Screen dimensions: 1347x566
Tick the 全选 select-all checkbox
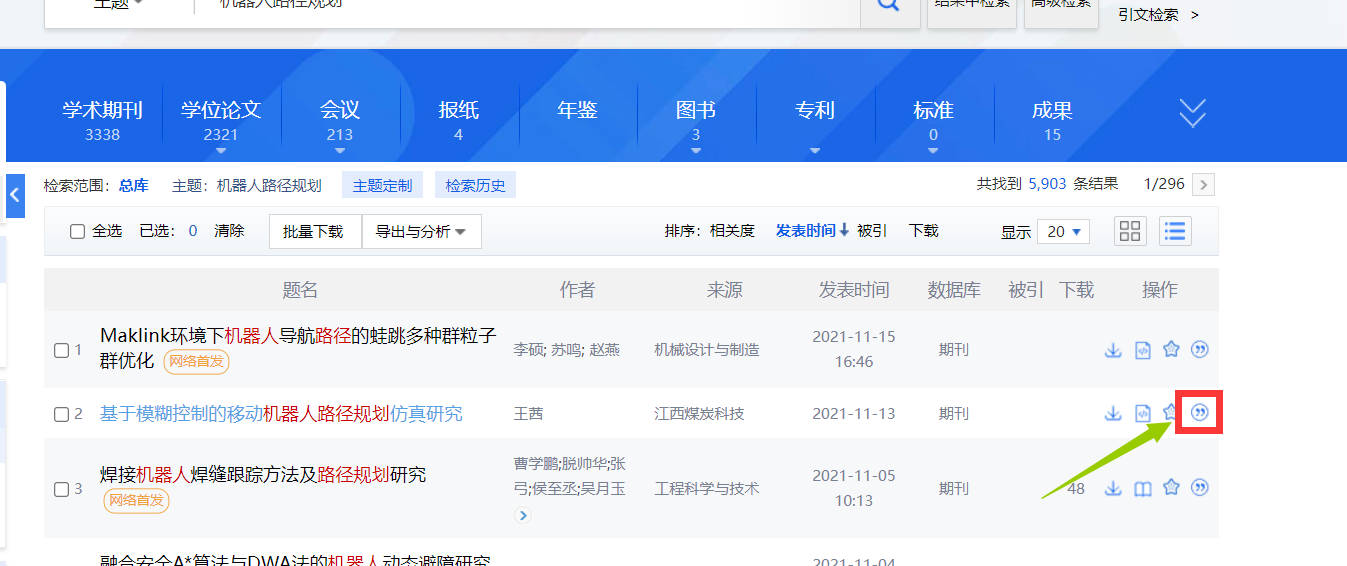point(77,231)
